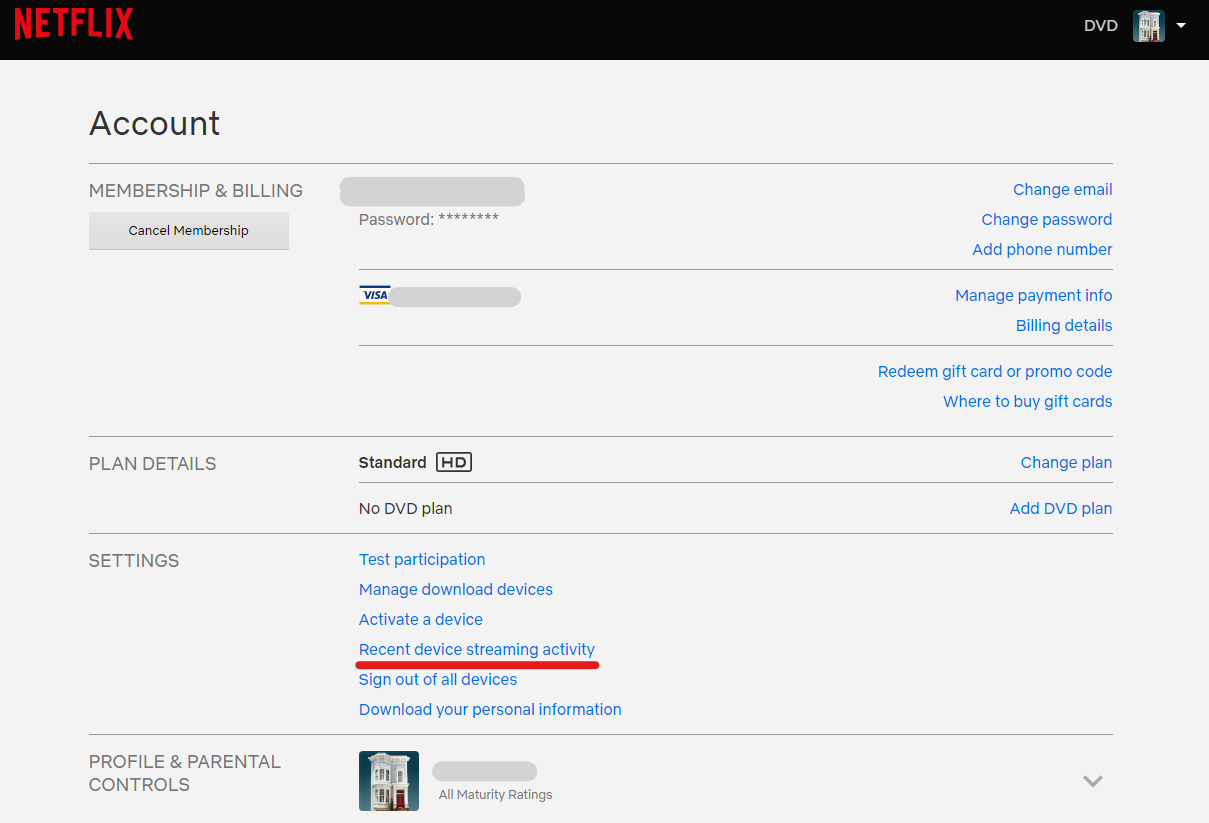
Task: Open Redeem gift card or promo code
Action: (x=994, y=371)
